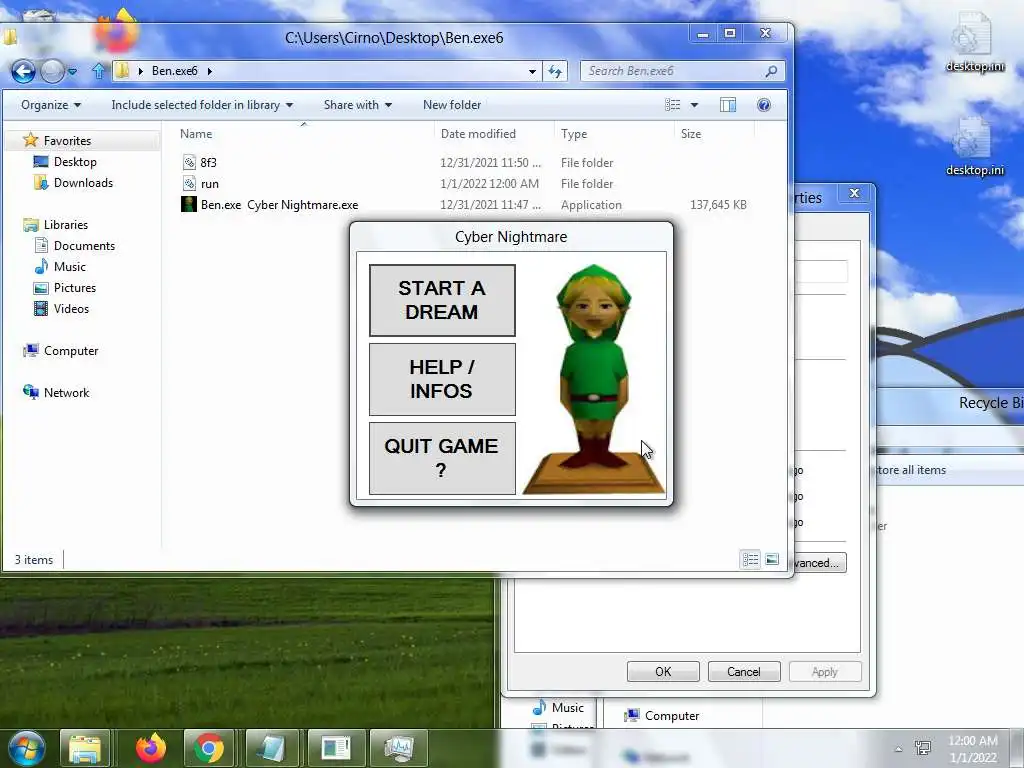Open Downloads under Favorites
The width and height of the screenshot is (1024, 768).
[83, 183]
